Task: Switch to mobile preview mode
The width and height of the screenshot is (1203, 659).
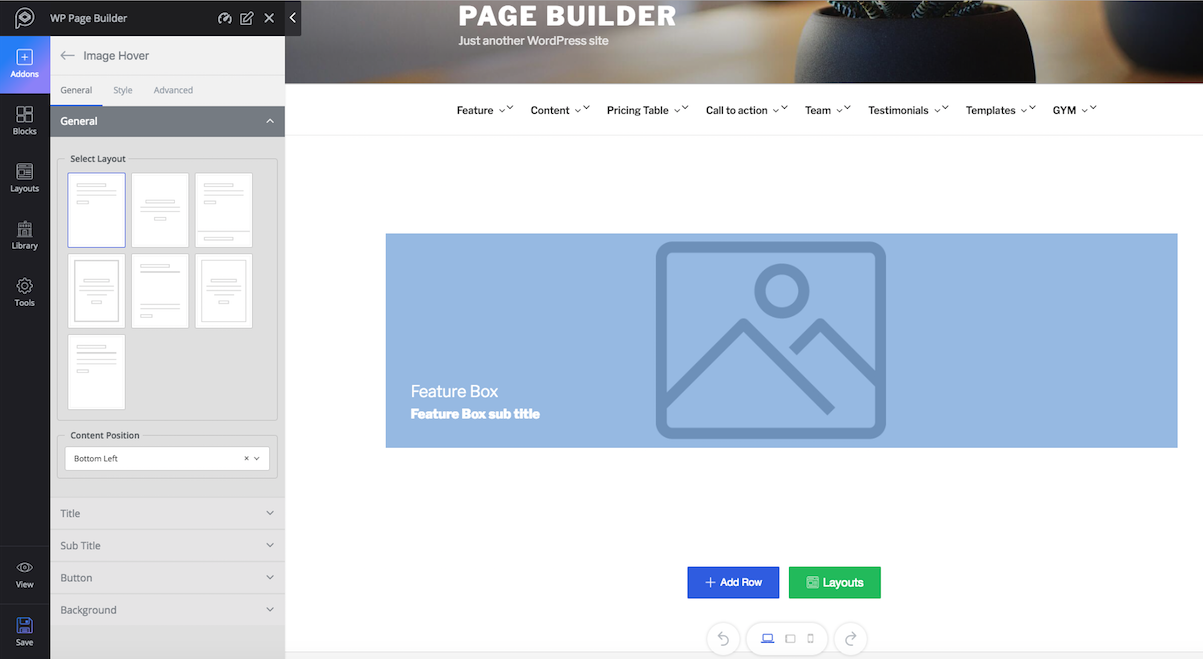Action: tap(811, 638)
